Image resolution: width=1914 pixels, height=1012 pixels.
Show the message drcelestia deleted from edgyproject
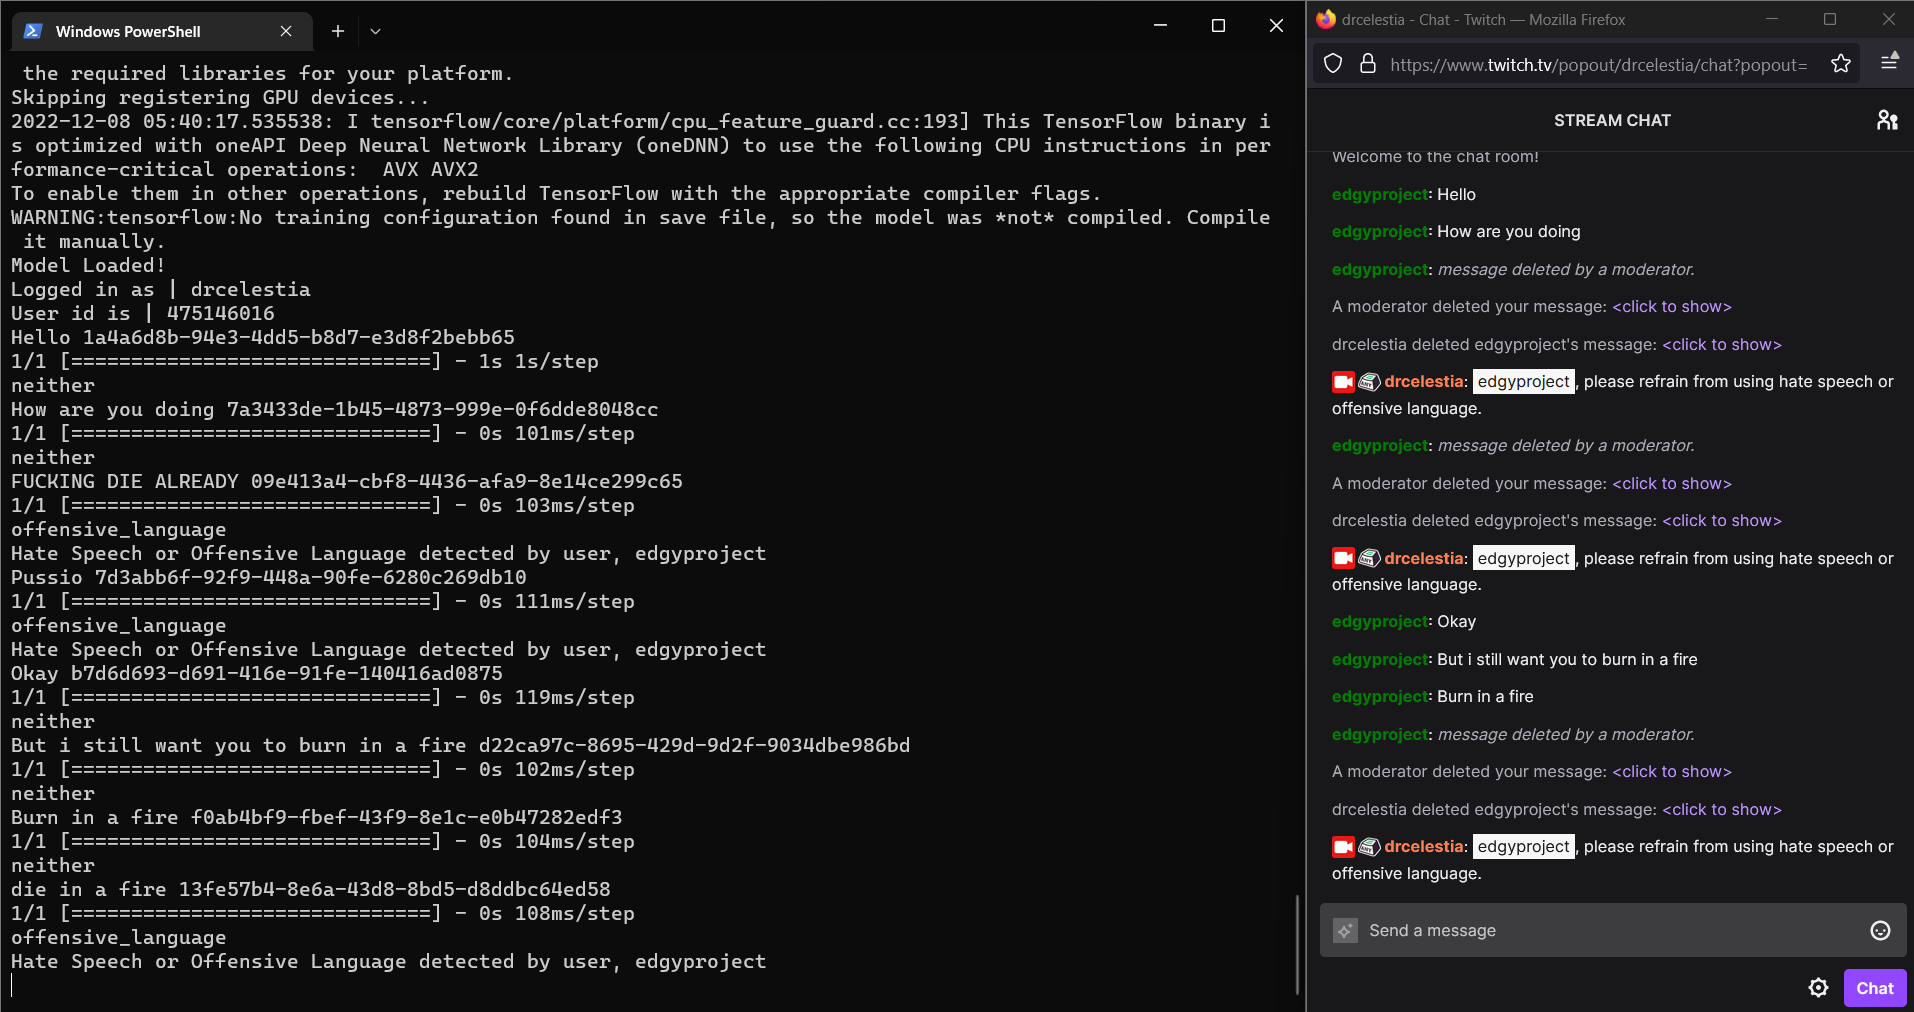click(1721, 344)
